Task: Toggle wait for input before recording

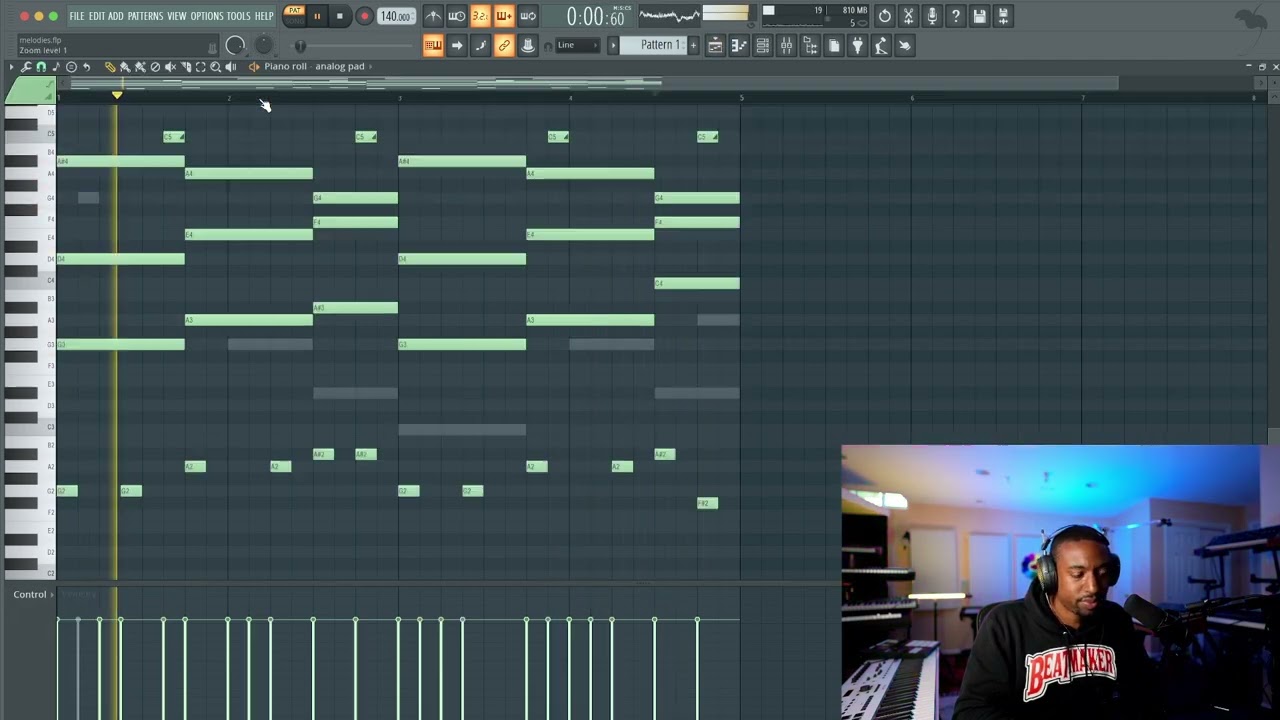Action: pos(456,16)
